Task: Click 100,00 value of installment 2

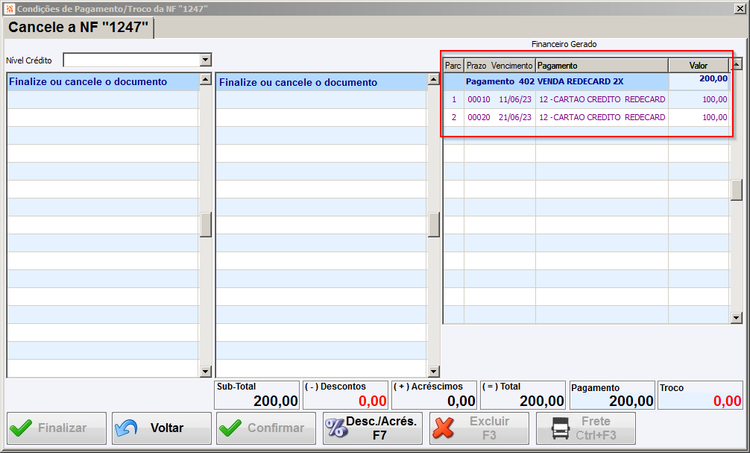Action: (715, 117)
